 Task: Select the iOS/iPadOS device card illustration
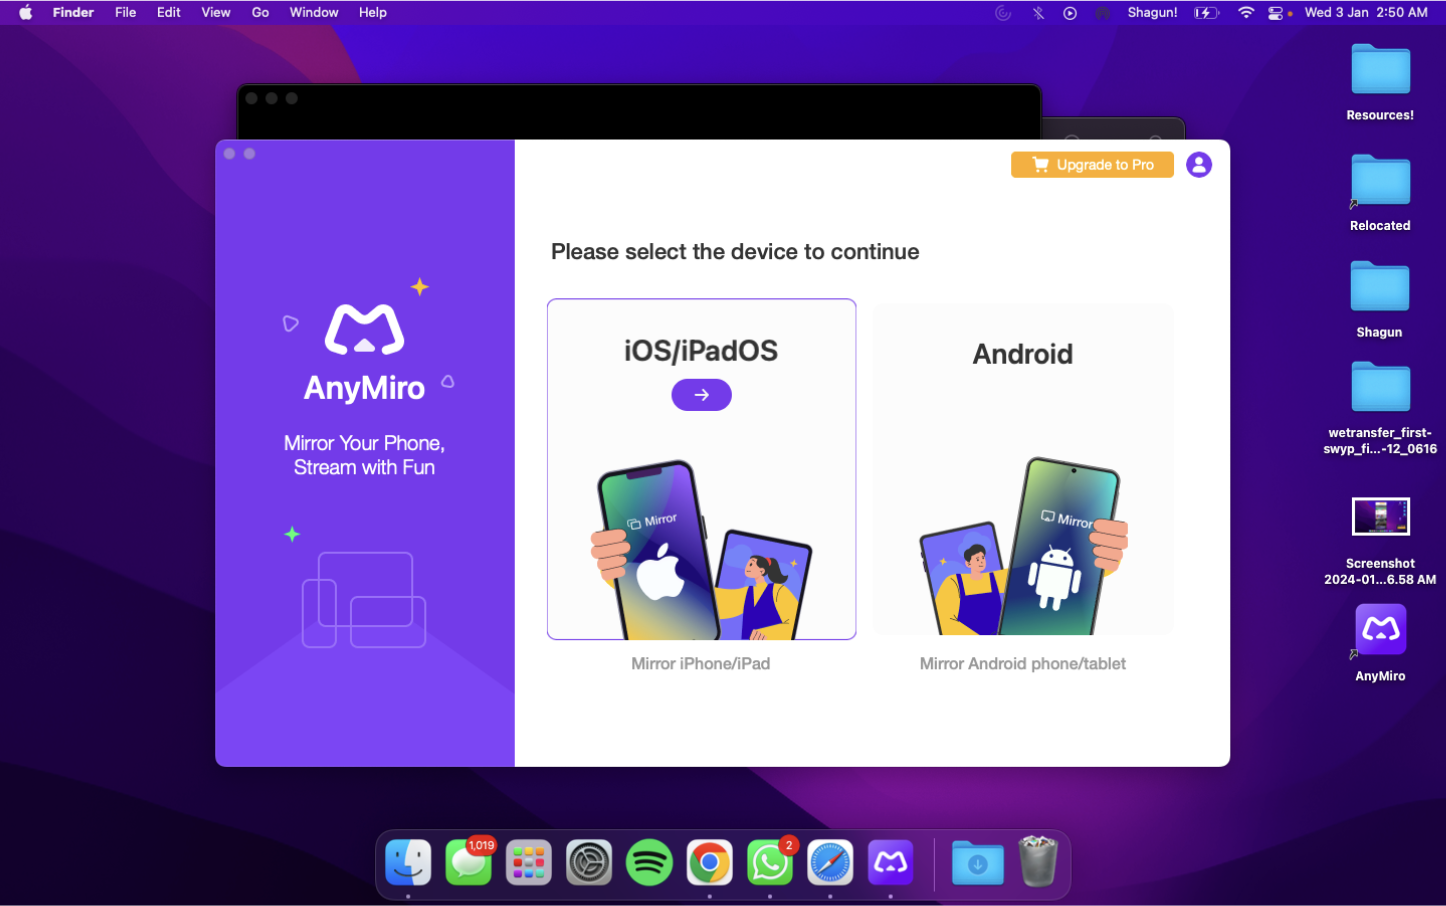(701, 548)
